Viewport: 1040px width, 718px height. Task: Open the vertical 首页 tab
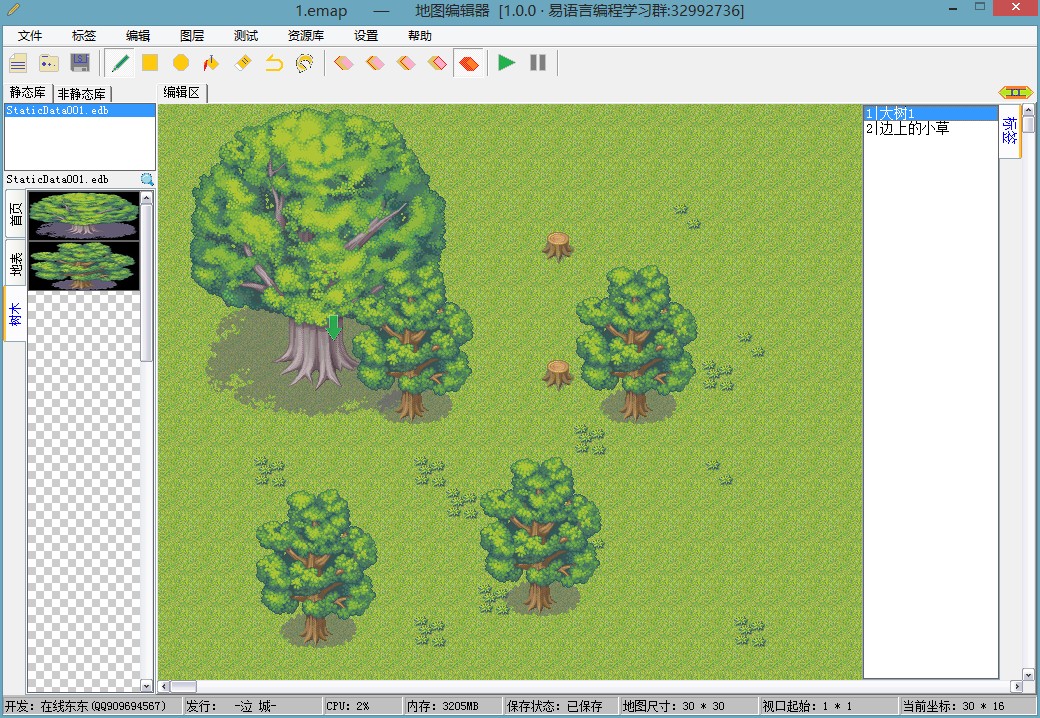[x=15, y=213]
